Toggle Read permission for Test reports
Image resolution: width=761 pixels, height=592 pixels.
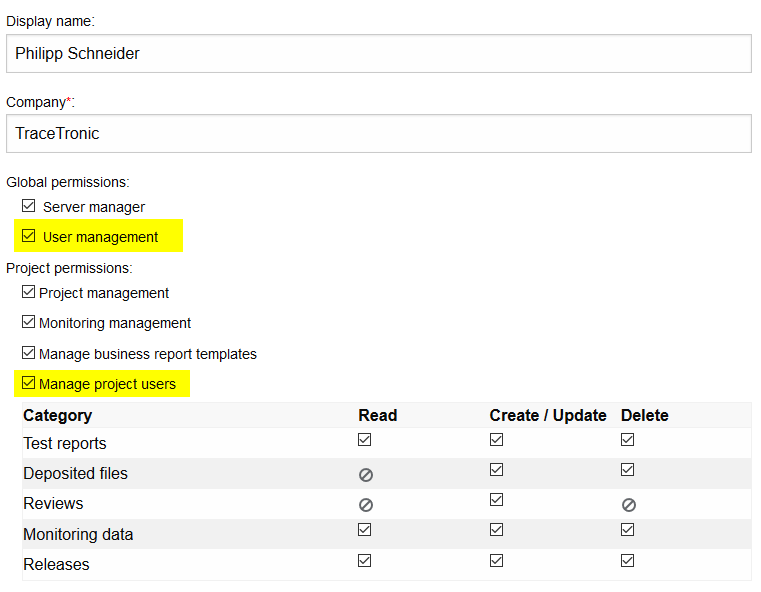tap(364, 440)
